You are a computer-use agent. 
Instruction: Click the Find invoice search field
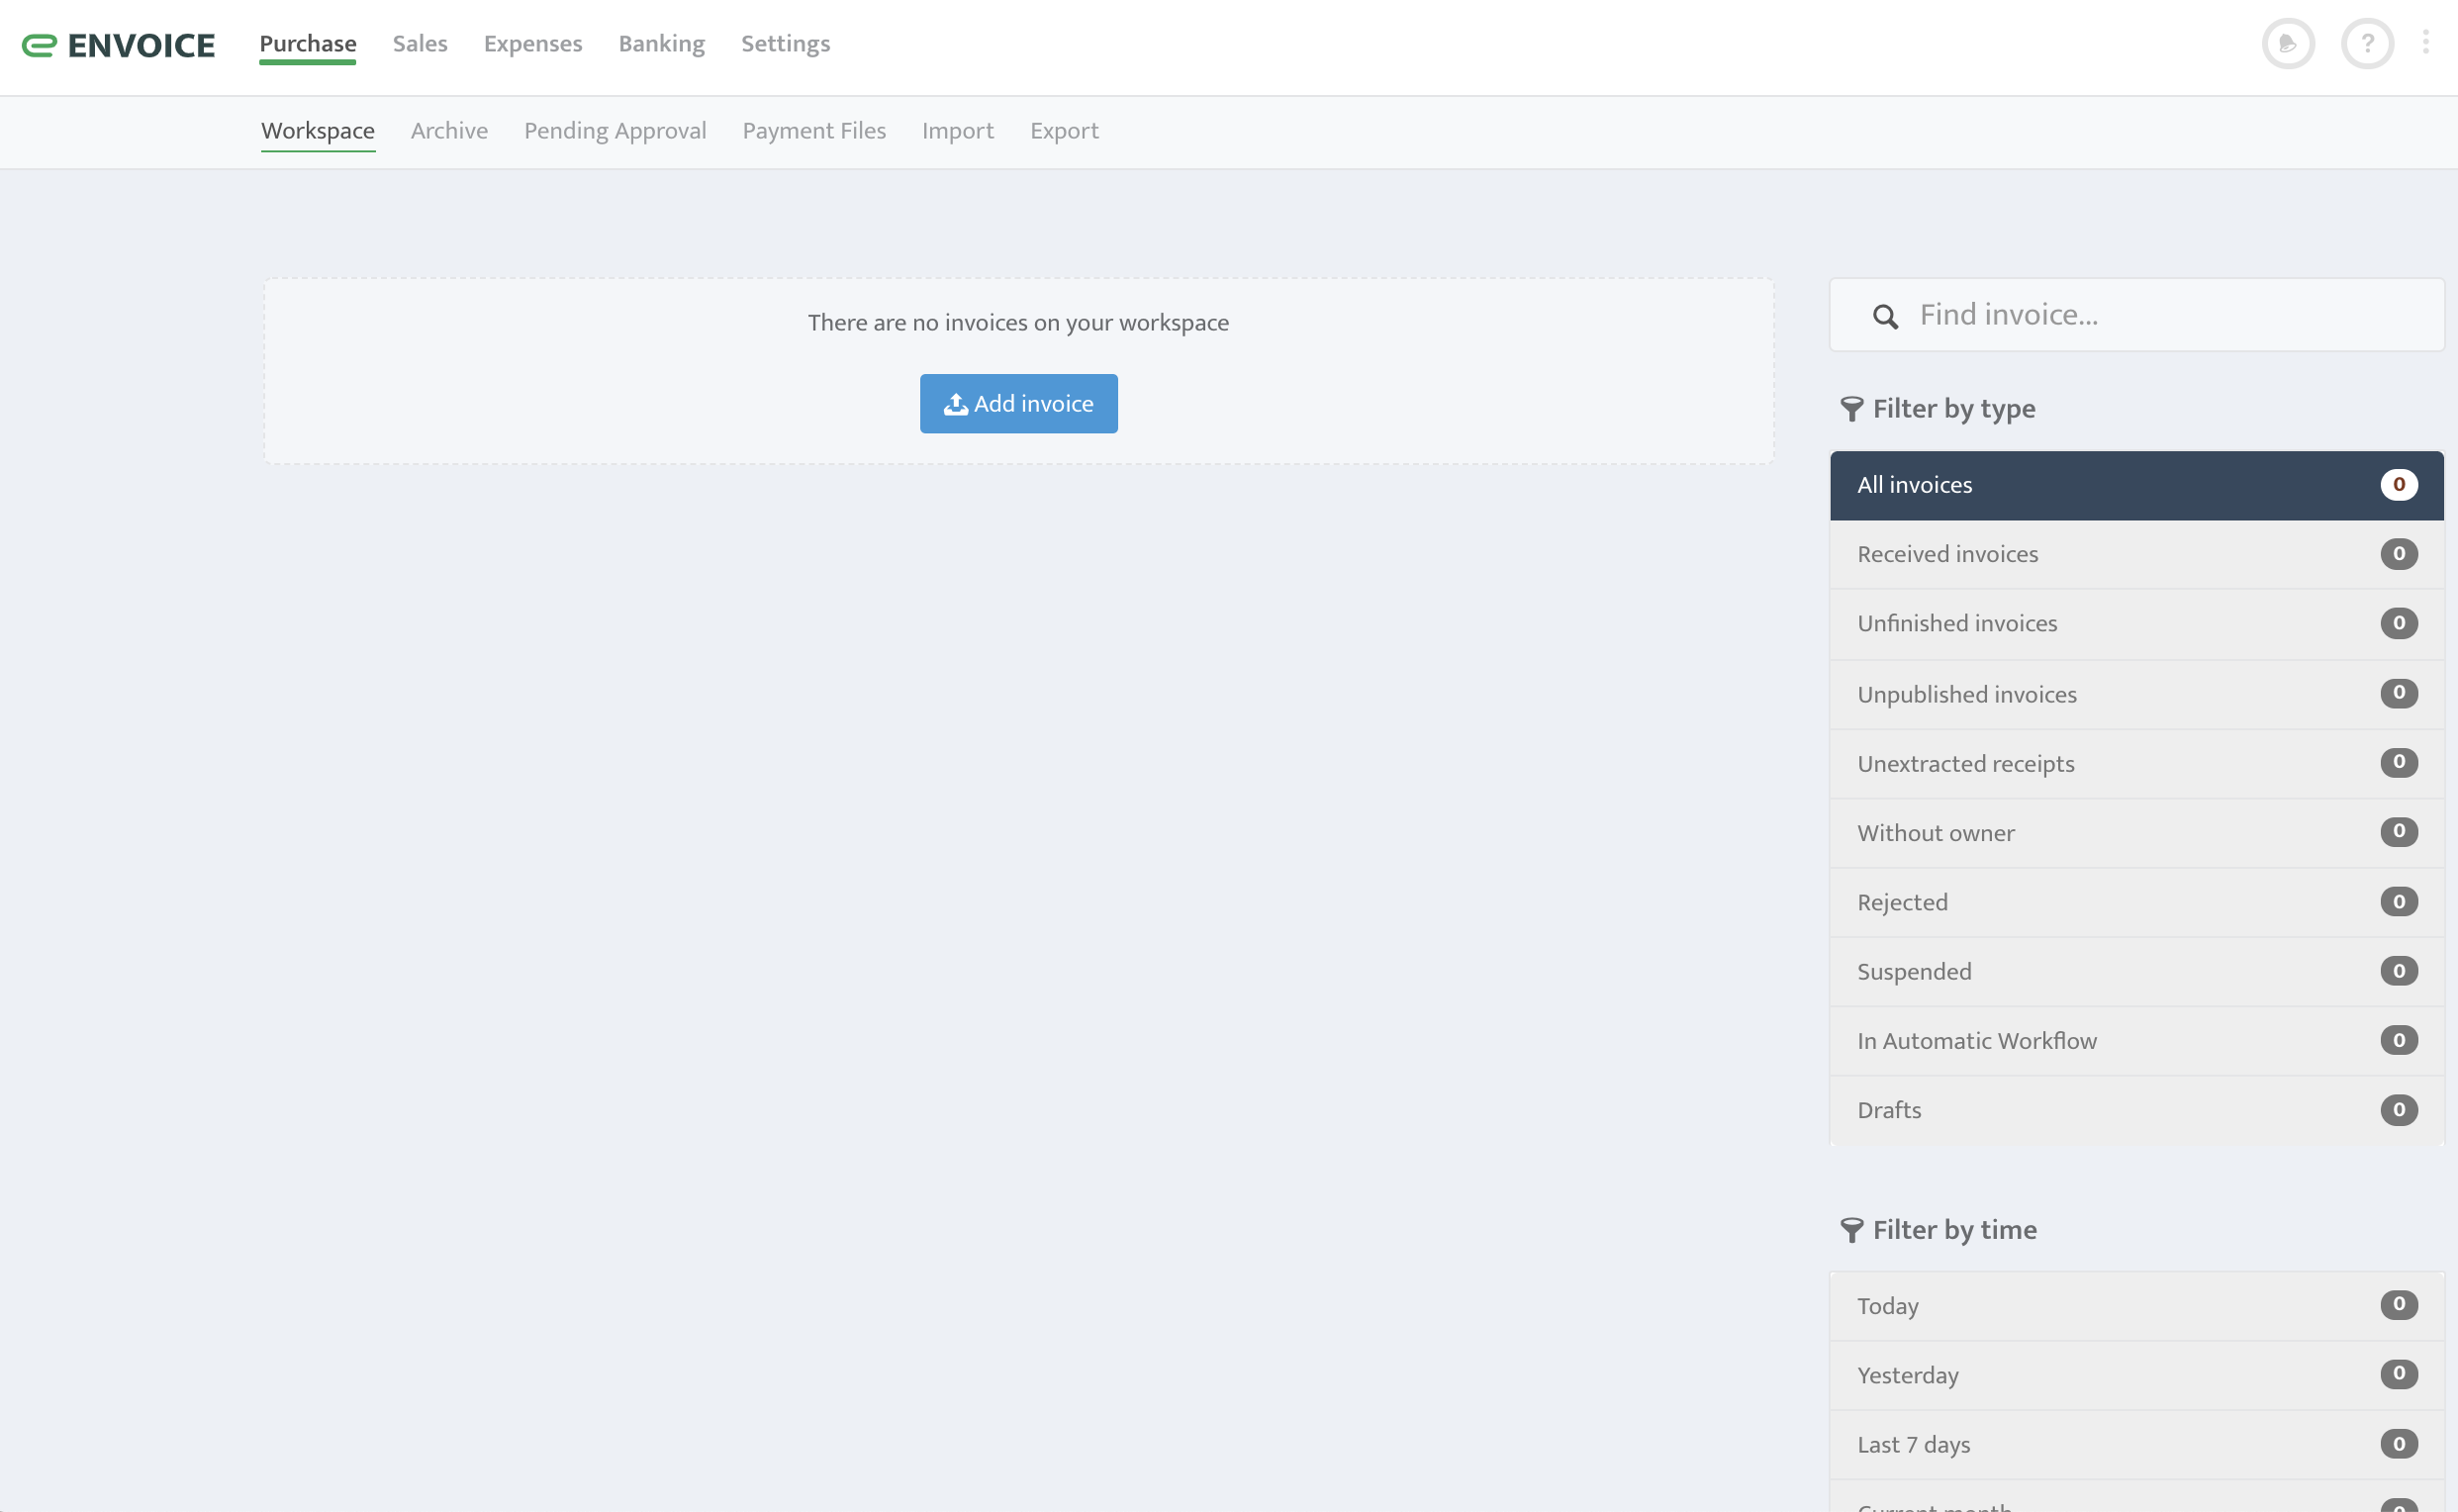click(2136, 315)
